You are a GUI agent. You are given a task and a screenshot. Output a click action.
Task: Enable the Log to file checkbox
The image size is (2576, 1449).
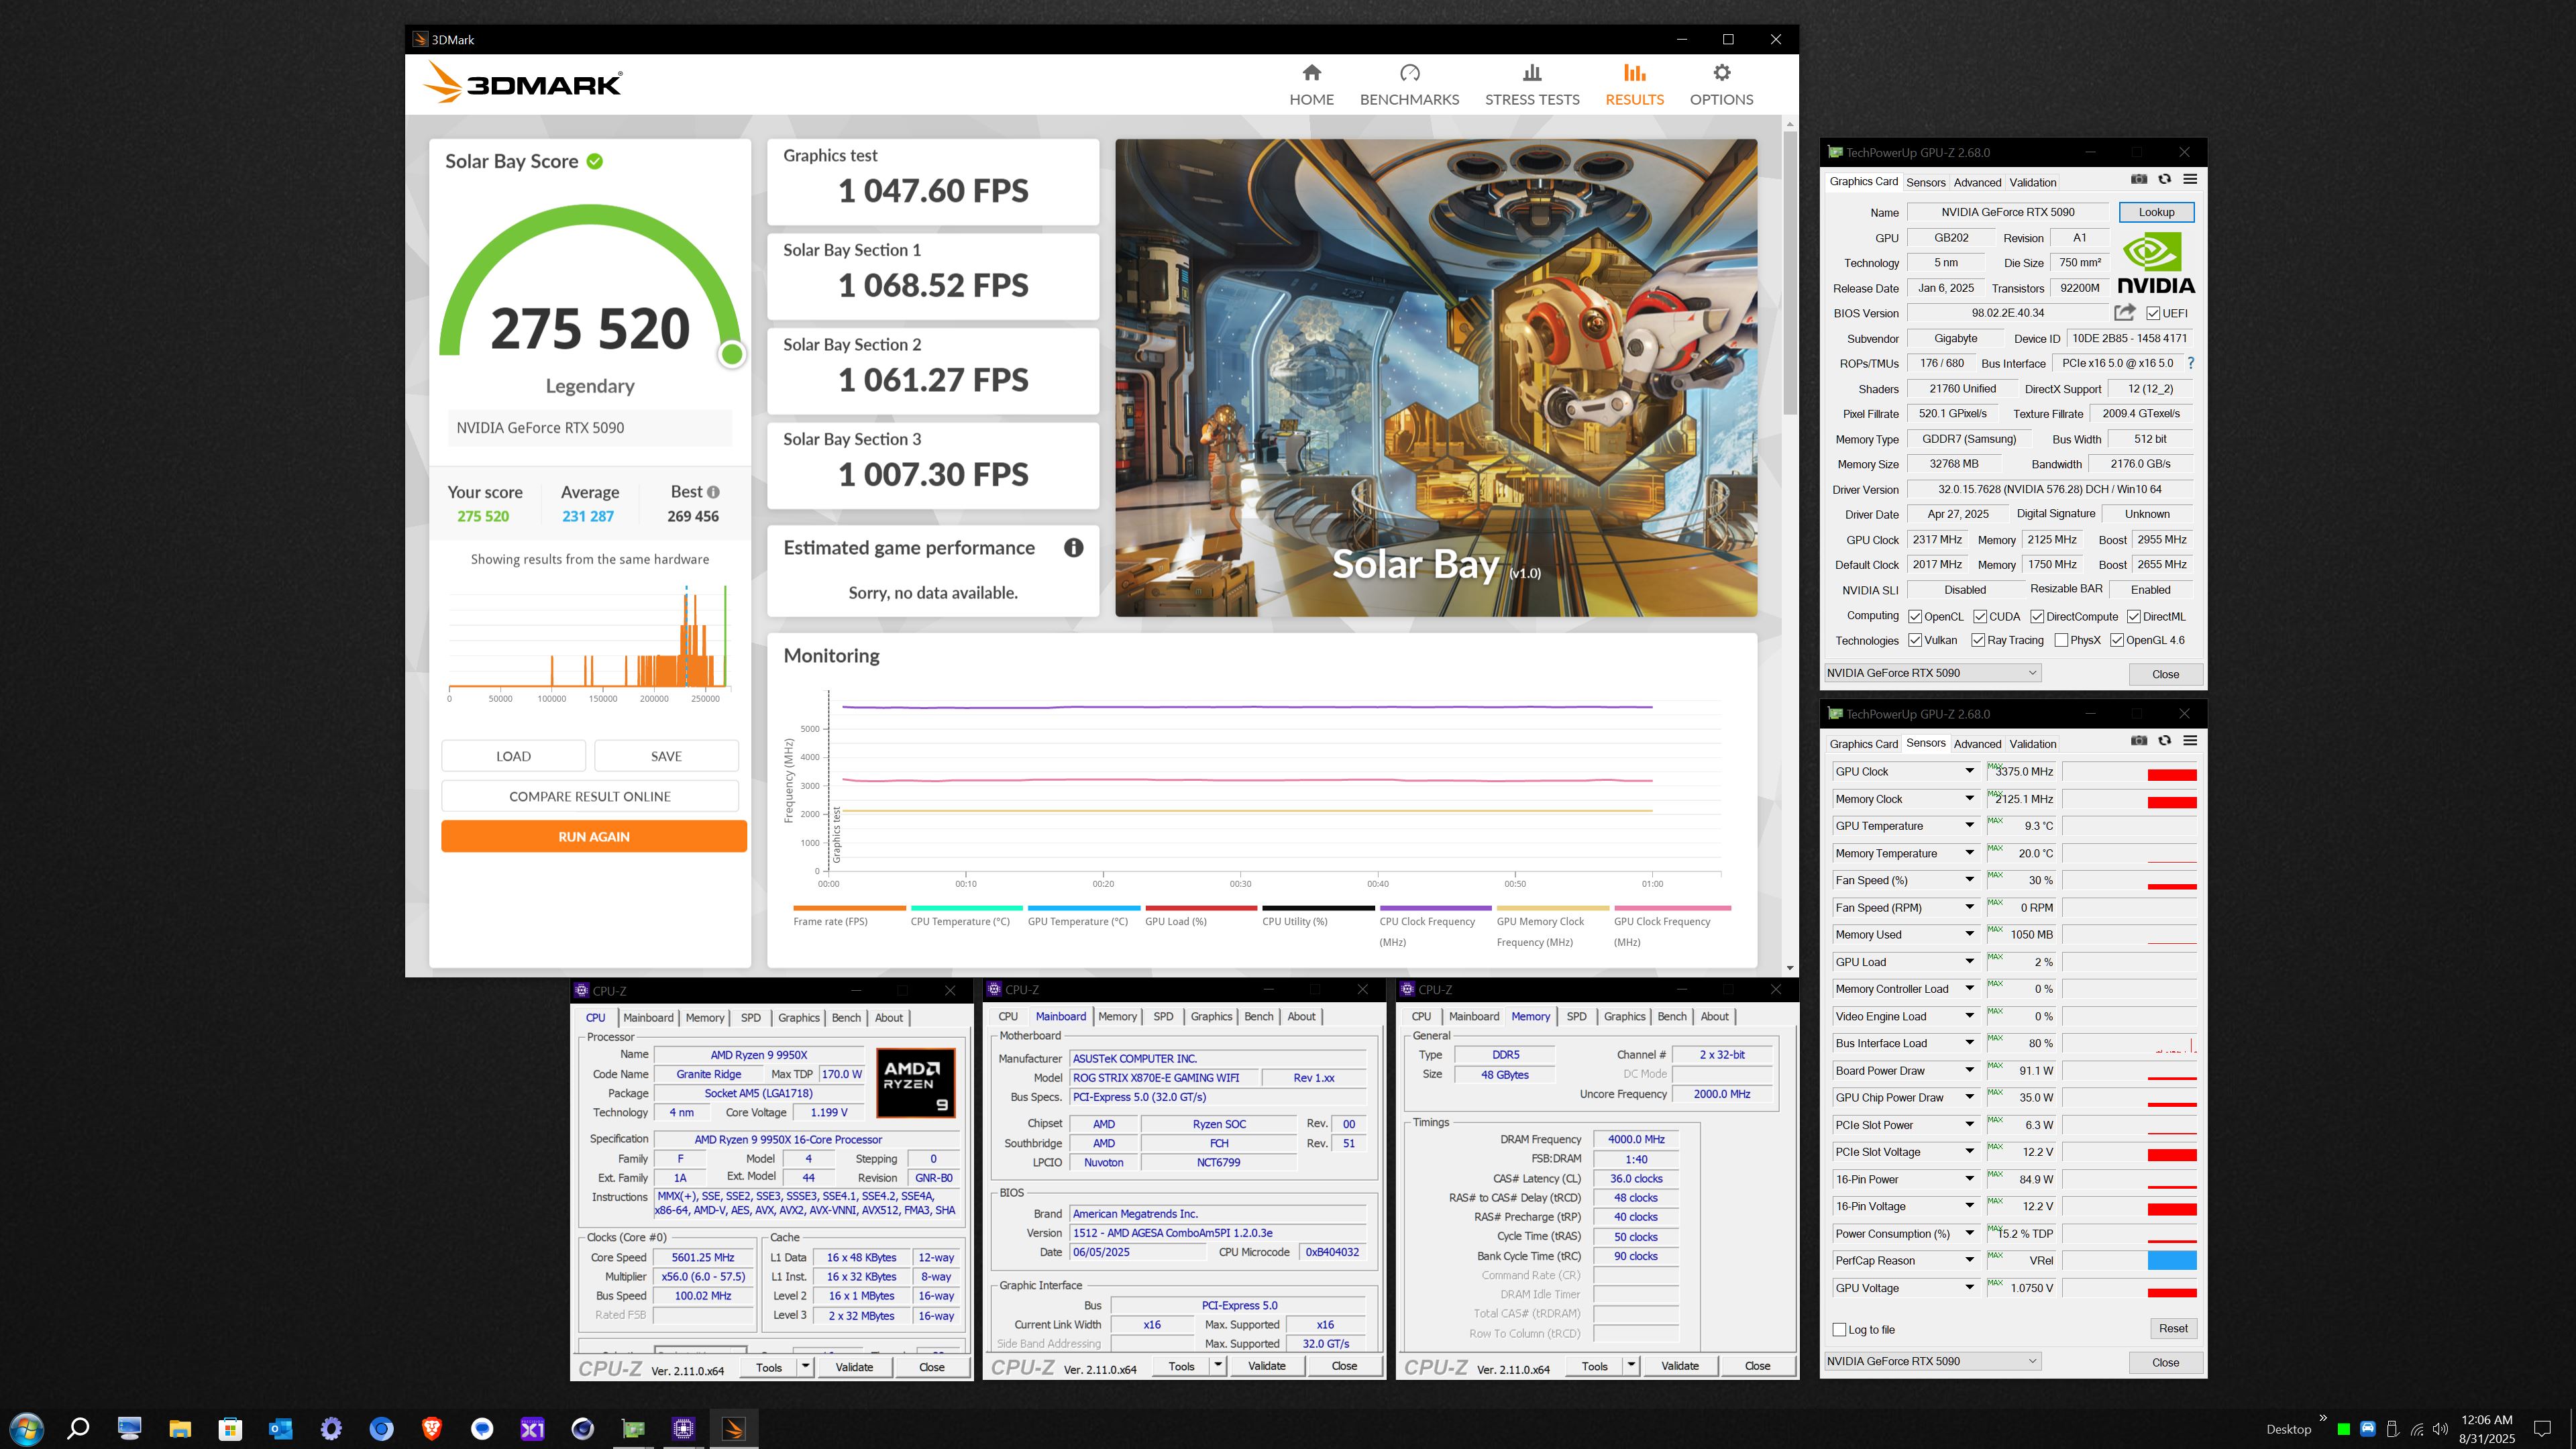click(1839, 1329)
